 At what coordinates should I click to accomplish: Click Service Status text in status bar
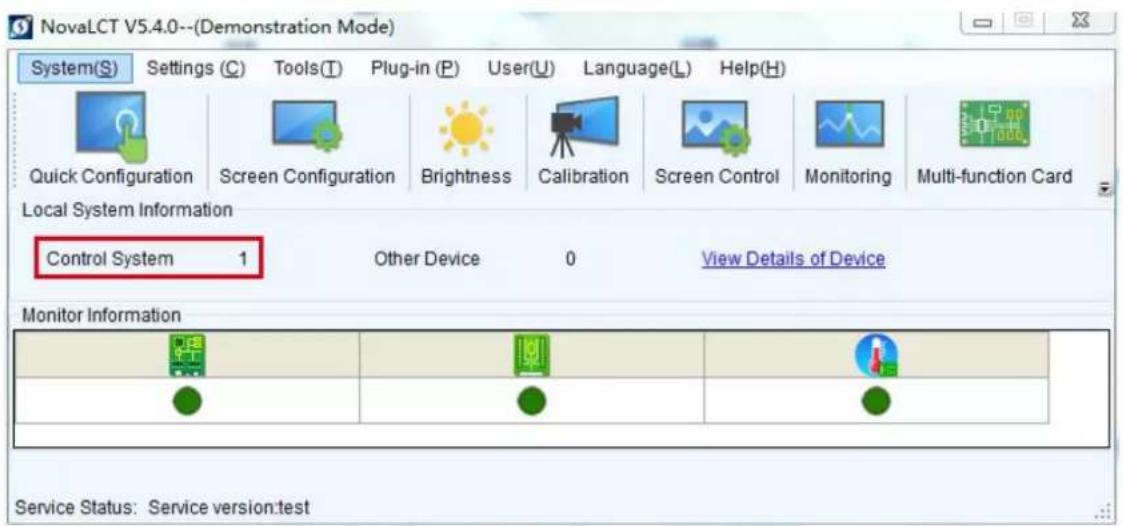coord(163,508)
